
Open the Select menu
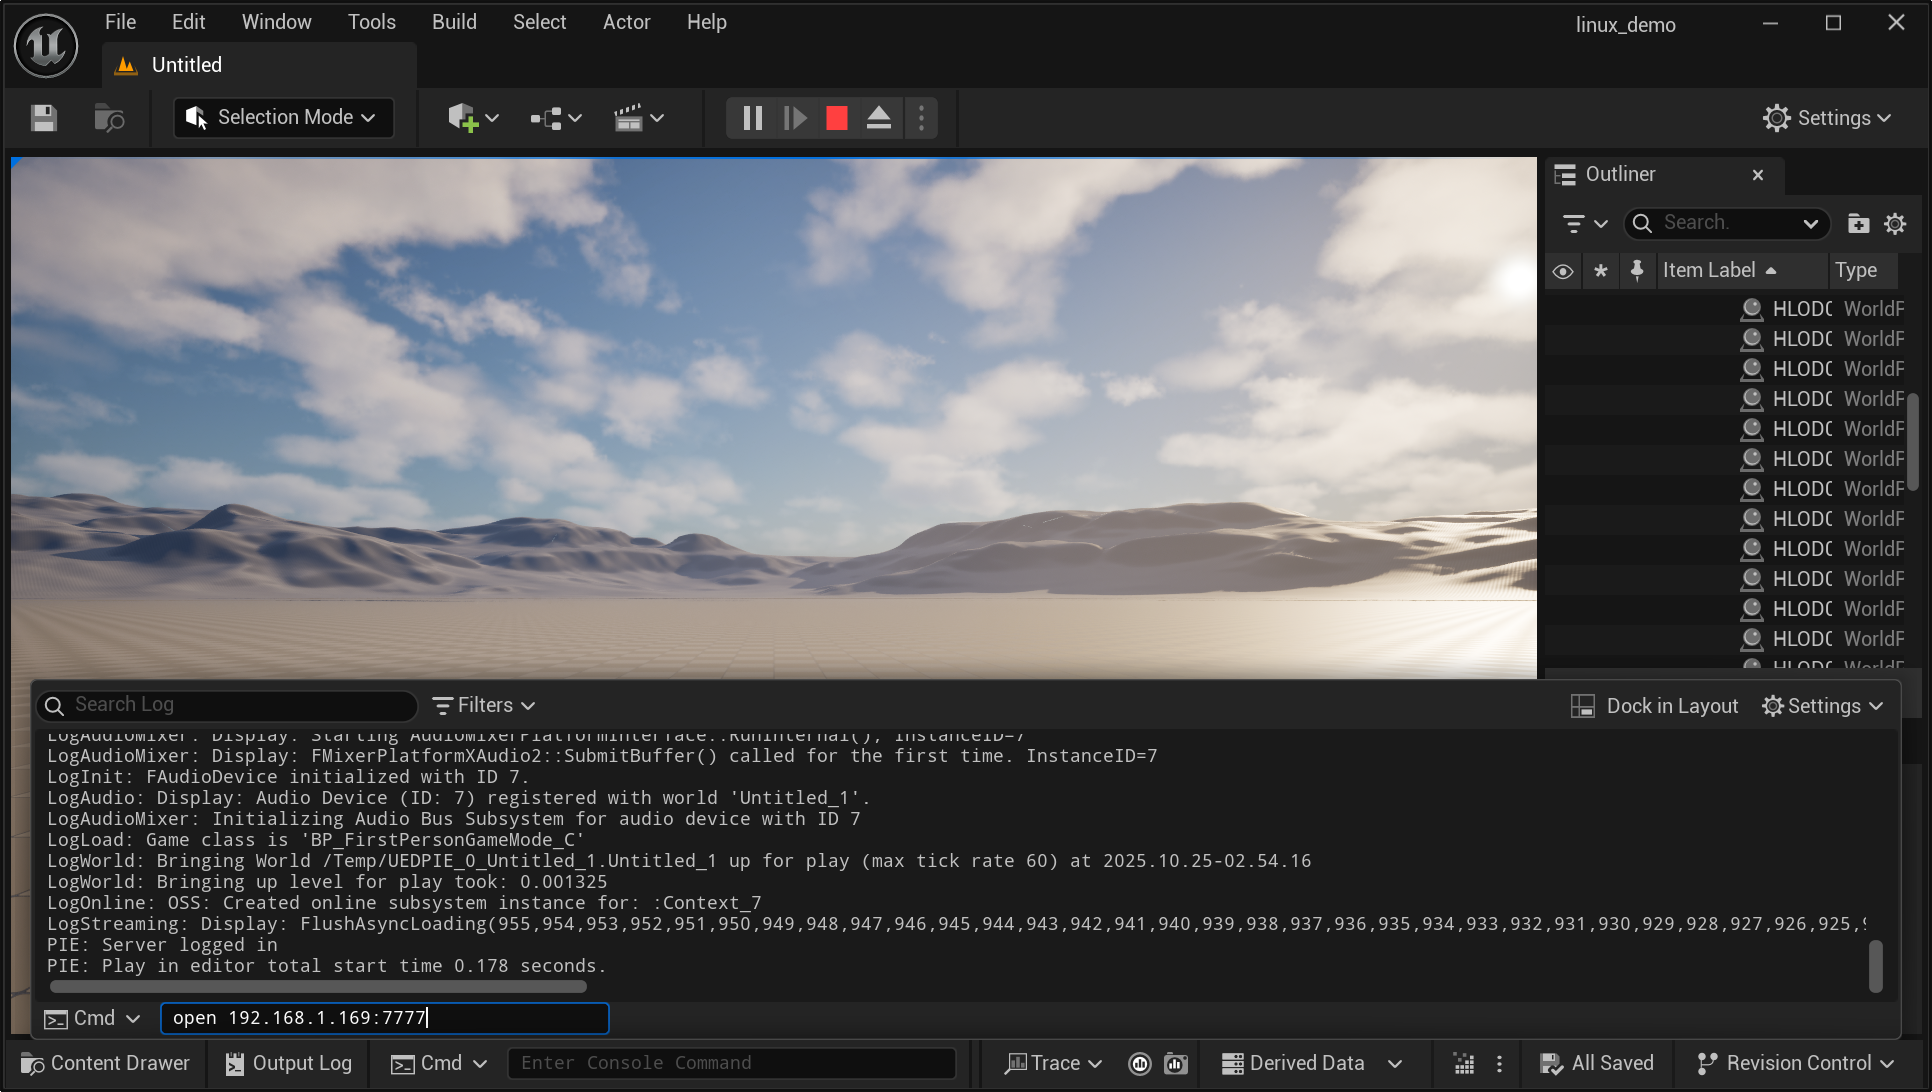click(539, 22)
